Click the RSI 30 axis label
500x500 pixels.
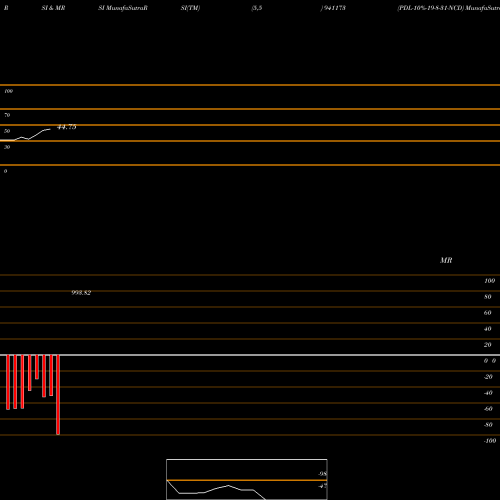7,147
